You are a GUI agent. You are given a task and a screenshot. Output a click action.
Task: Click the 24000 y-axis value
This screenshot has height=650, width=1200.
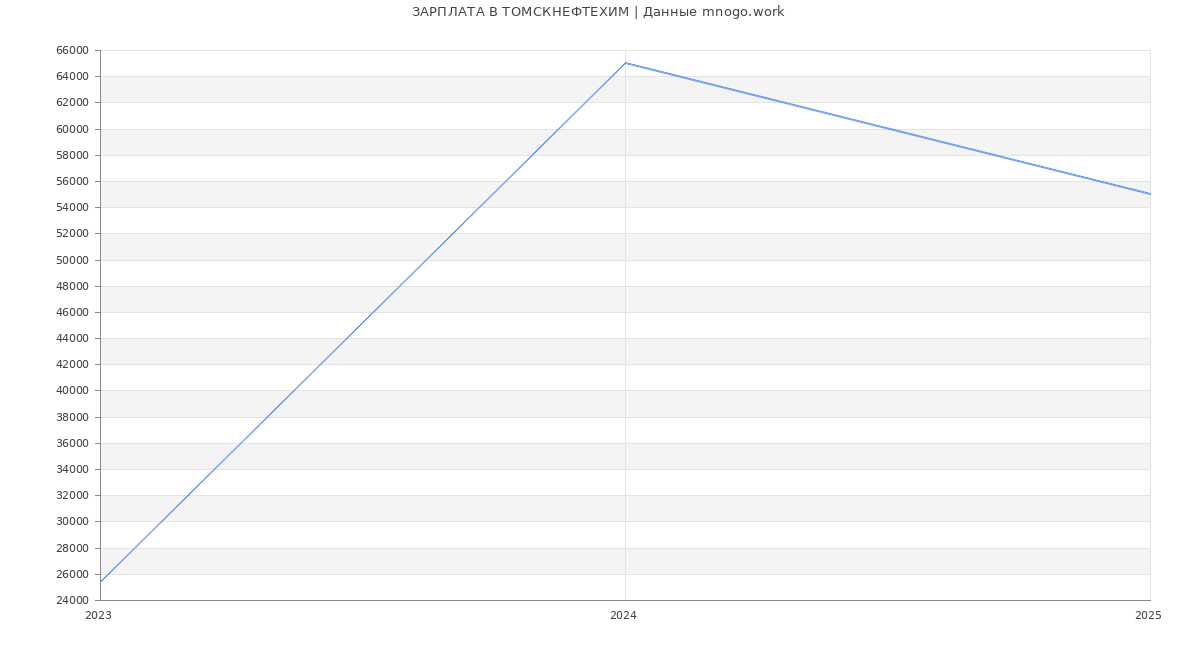pos(72,600)
